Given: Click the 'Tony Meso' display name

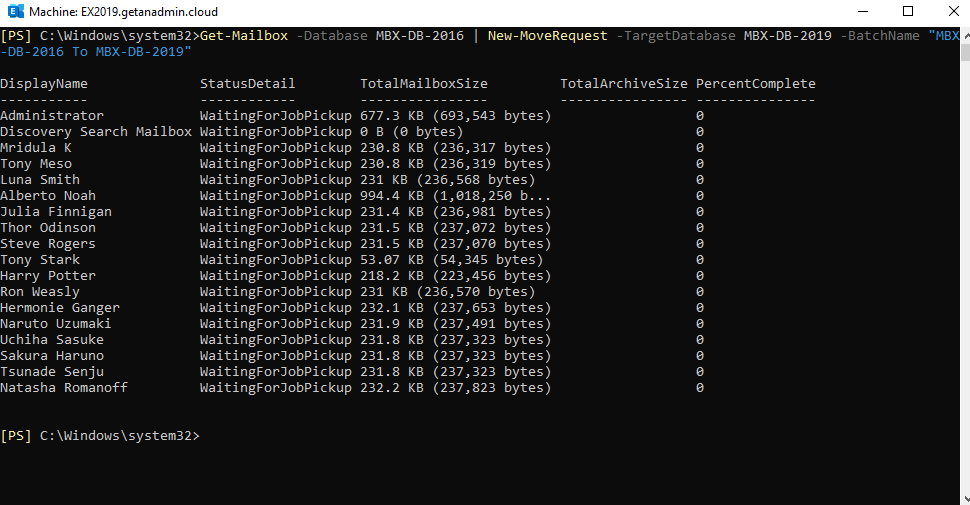Looking at the screenshot, I should 36,164.
